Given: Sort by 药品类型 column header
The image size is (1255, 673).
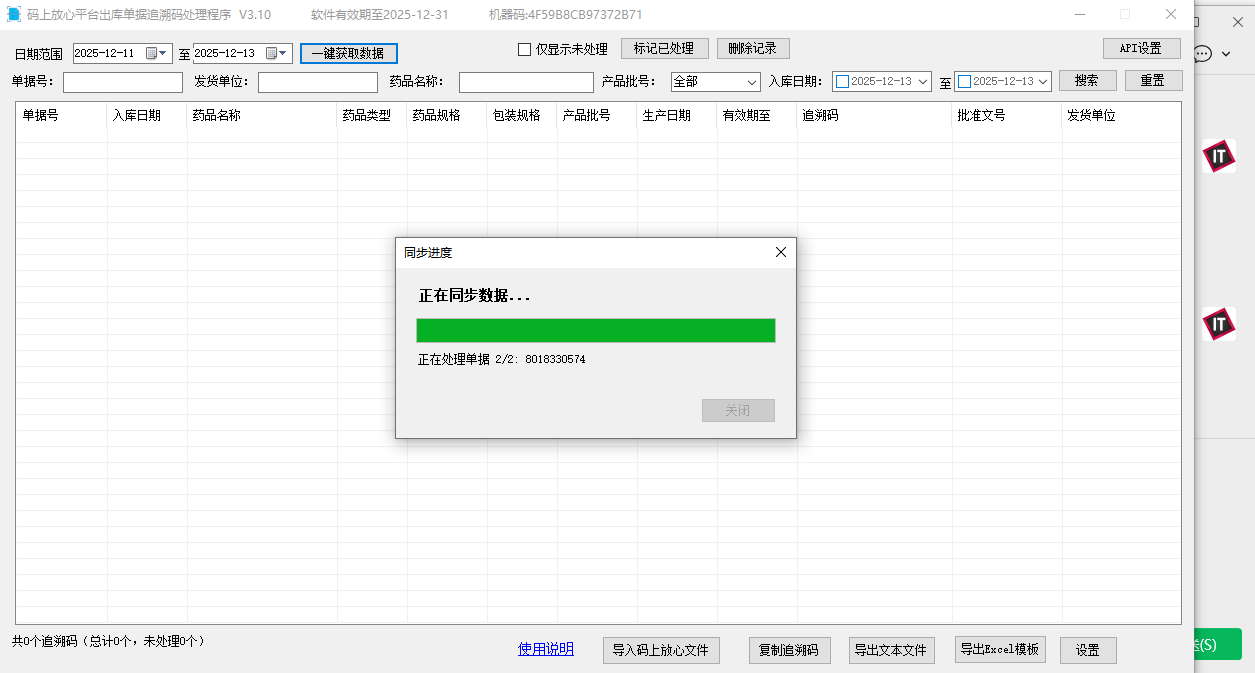Looking at the screenshot, I should pos(372,116).
